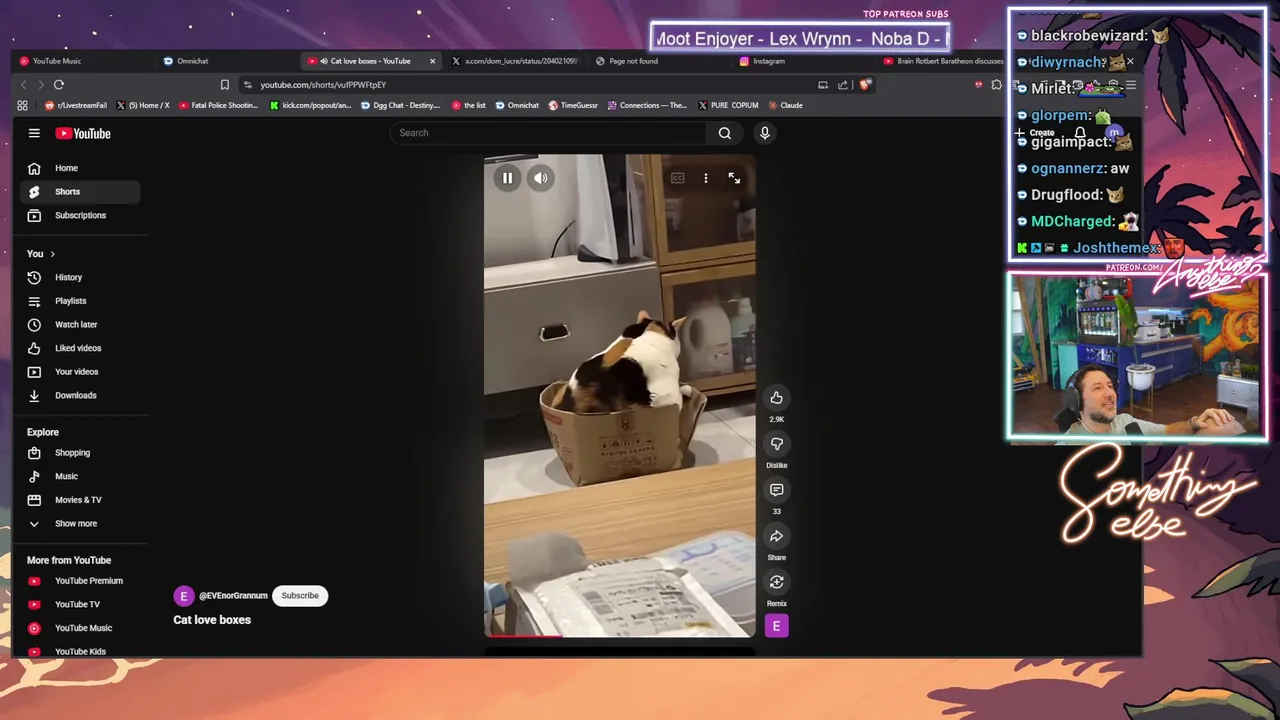The height and width of the screenshot is (720, 1280).
Task: Share the Short
Action: pyautogui.click(x=776, y=536)
